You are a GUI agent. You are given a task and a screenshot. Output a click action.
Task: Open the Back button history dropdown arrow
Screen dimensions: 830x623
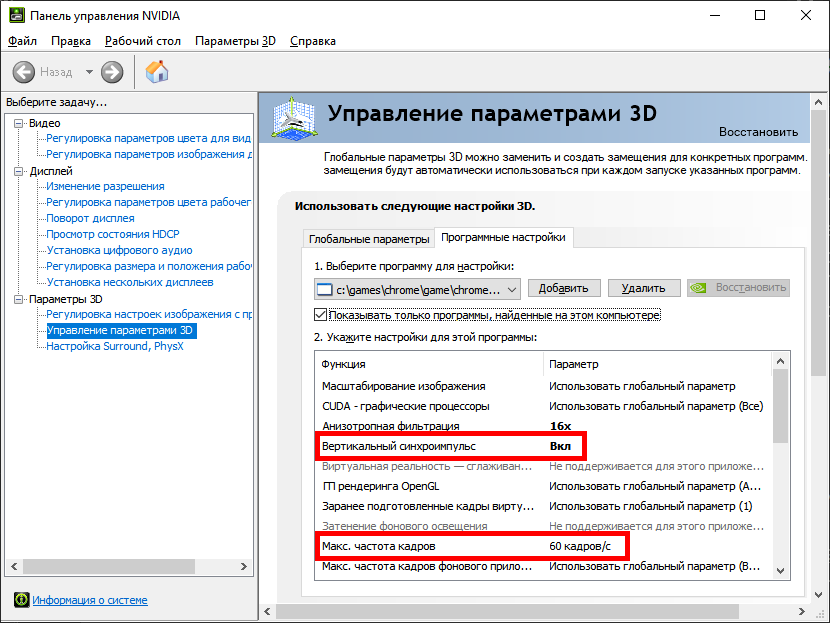pyautogui.click(x=89, y=72)
